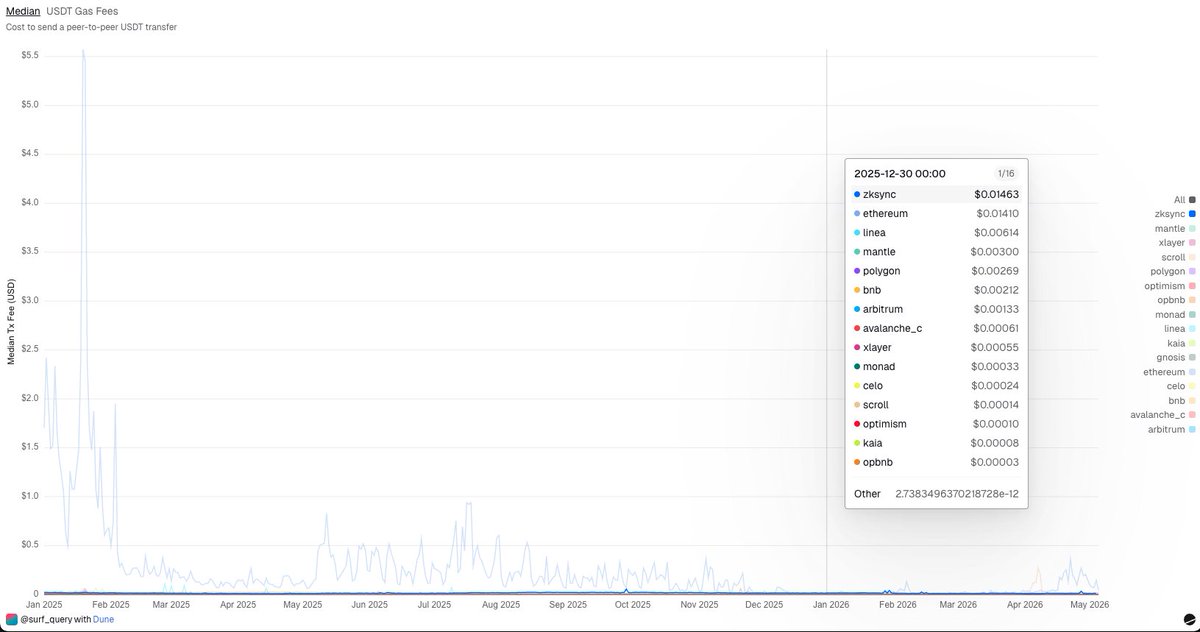Select avalanche_c row in tooltip
1200x632 pixels.
point(936,329)
